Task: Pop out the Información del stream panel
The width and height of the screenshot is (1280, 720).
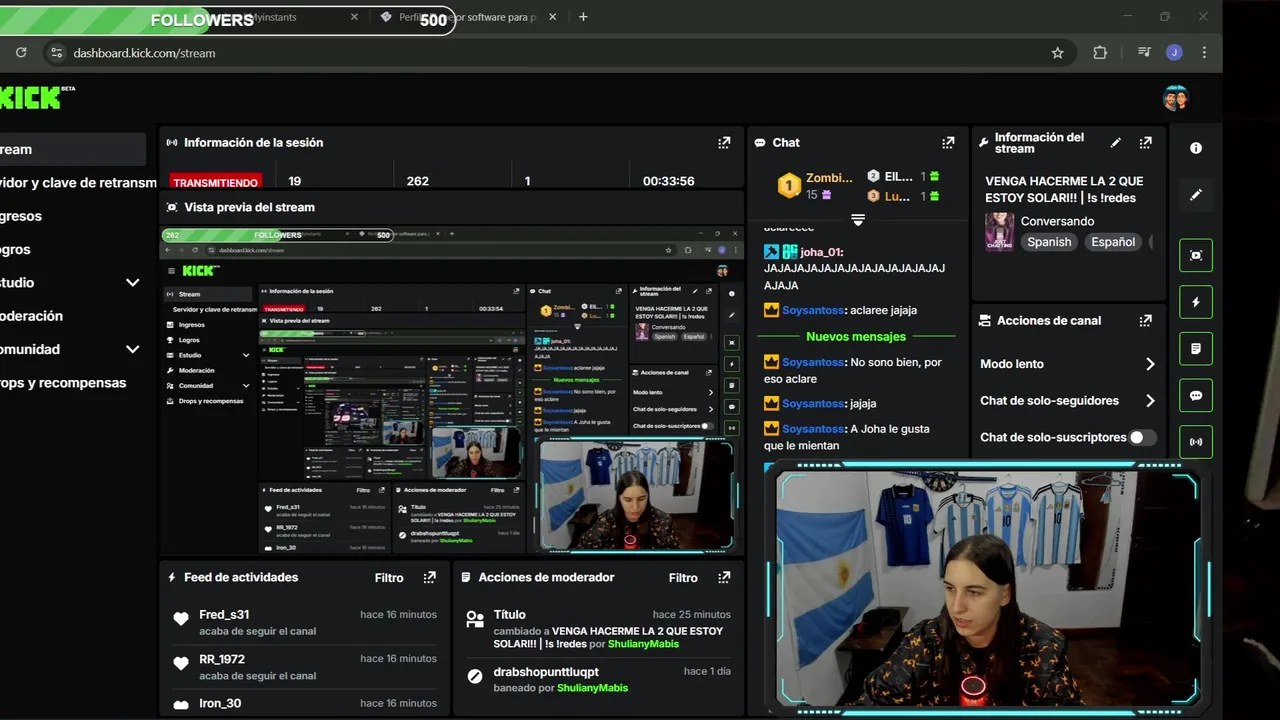Action: pyautogui.click(x=1146, y=143)
